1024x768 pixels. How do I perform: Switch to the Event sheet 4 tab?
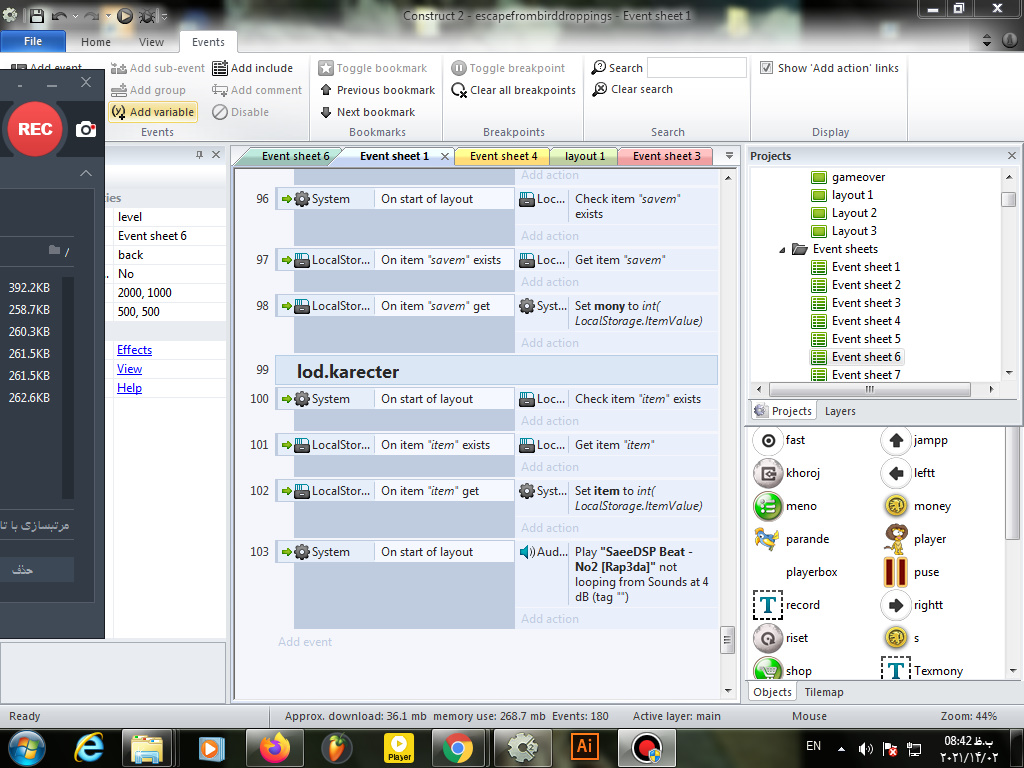504,156
